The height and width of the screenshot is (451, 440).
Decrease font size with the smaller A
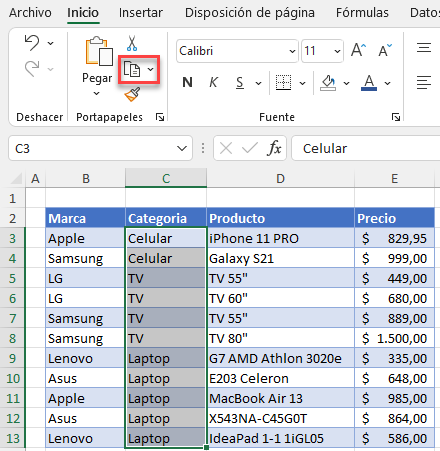pyautogui.click(x=385, y=51)
